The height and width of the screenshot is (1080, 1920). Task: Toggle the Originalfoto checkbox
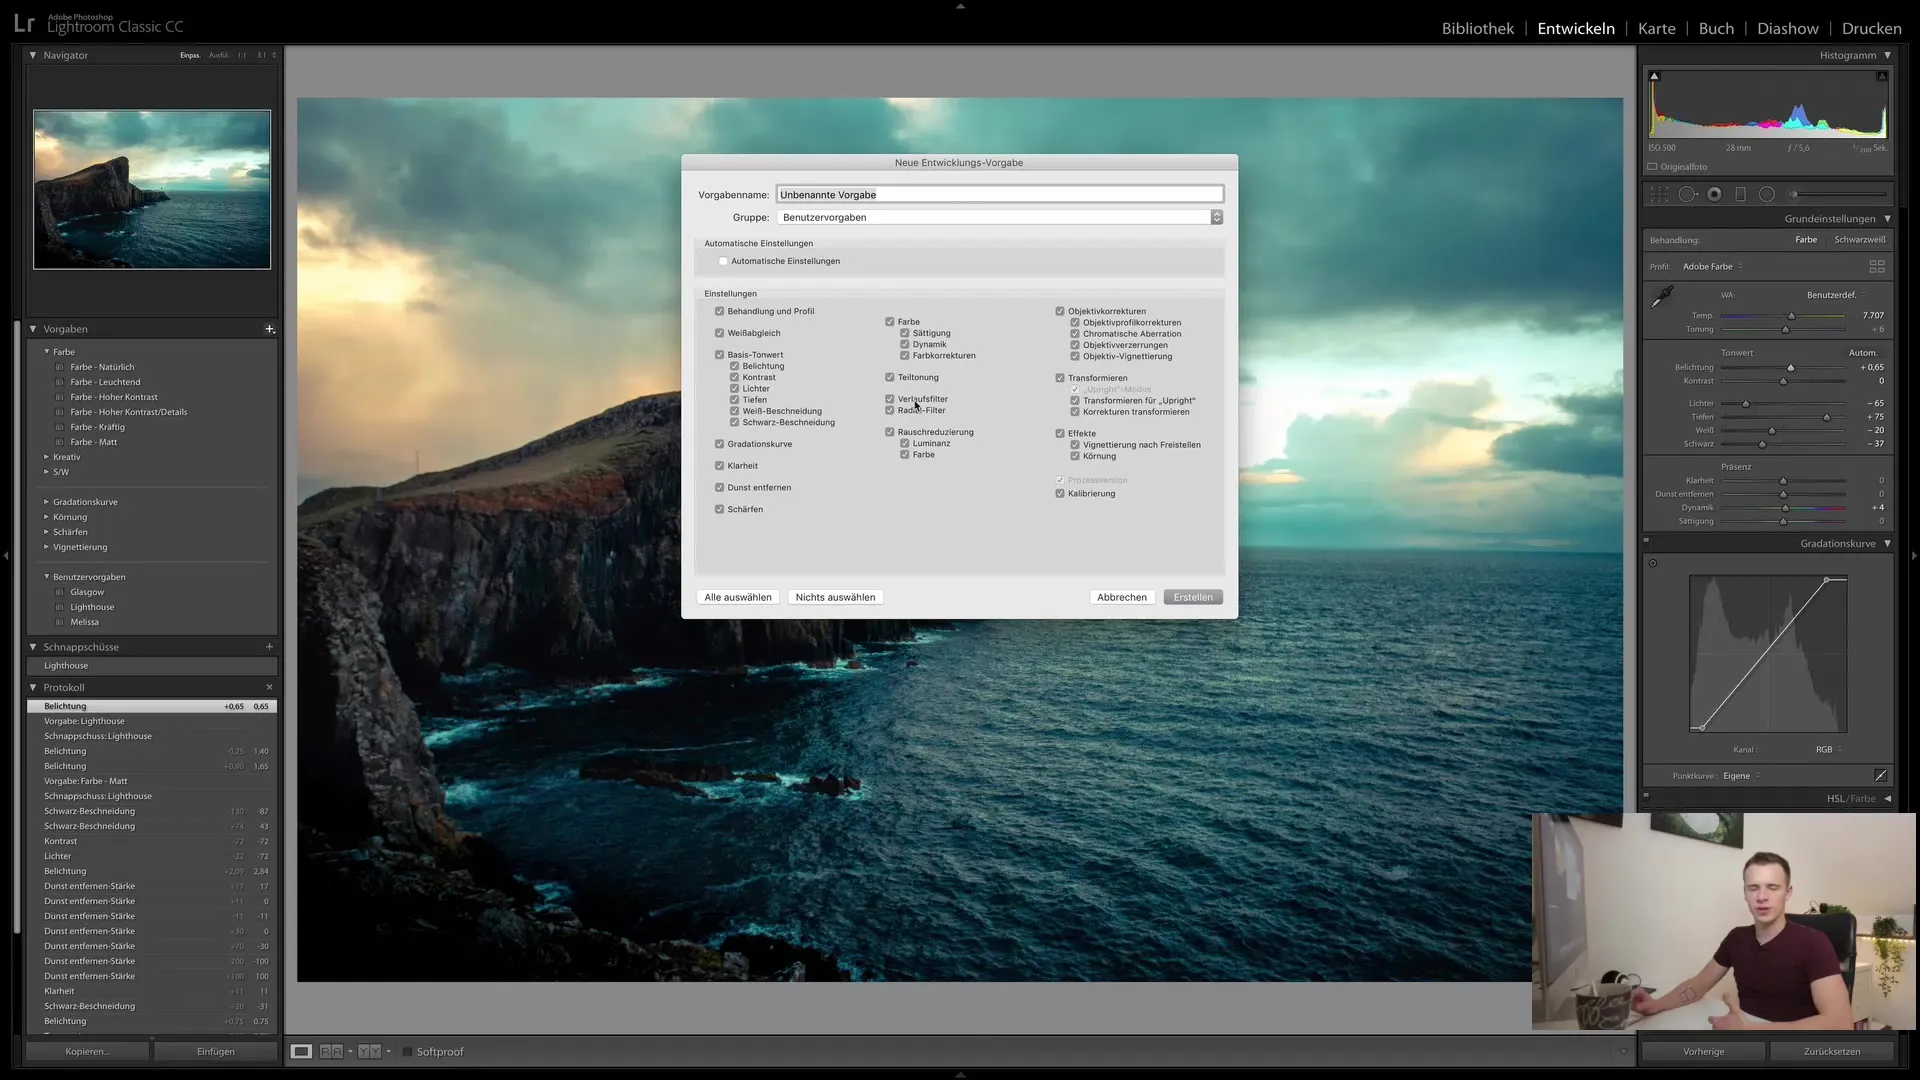click(1653, 167)
